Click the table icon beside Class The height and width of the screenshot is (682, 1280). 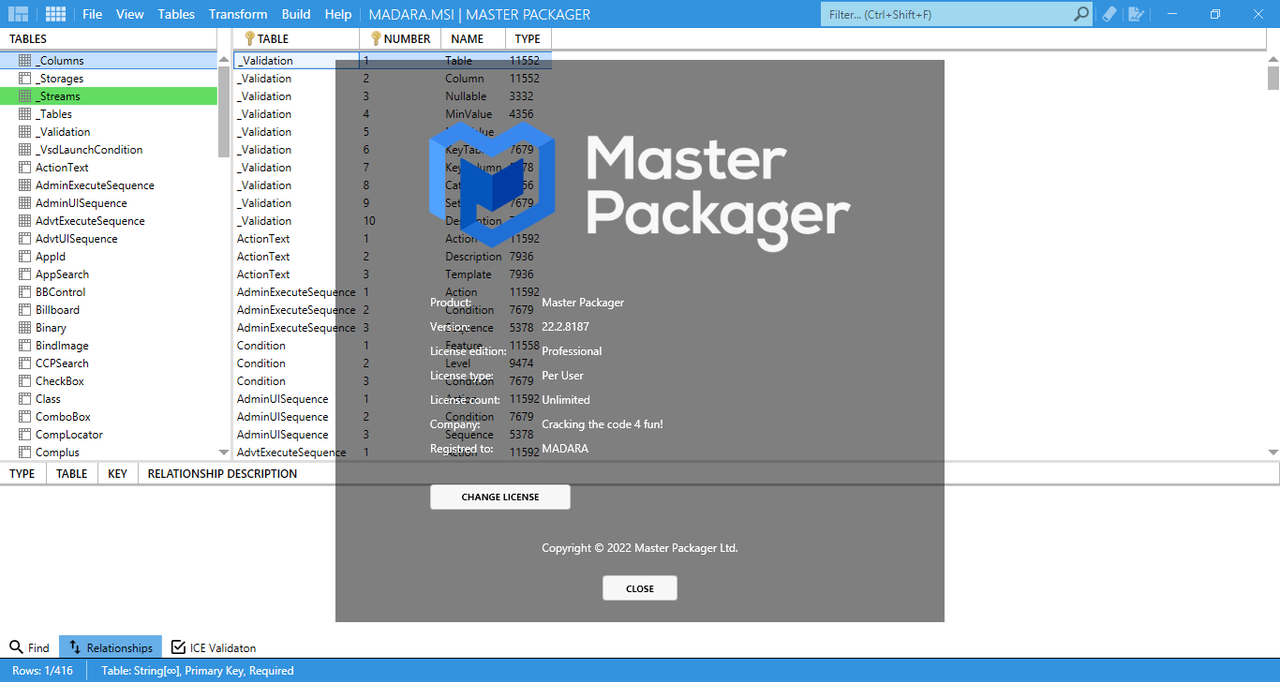coord(25,399)
